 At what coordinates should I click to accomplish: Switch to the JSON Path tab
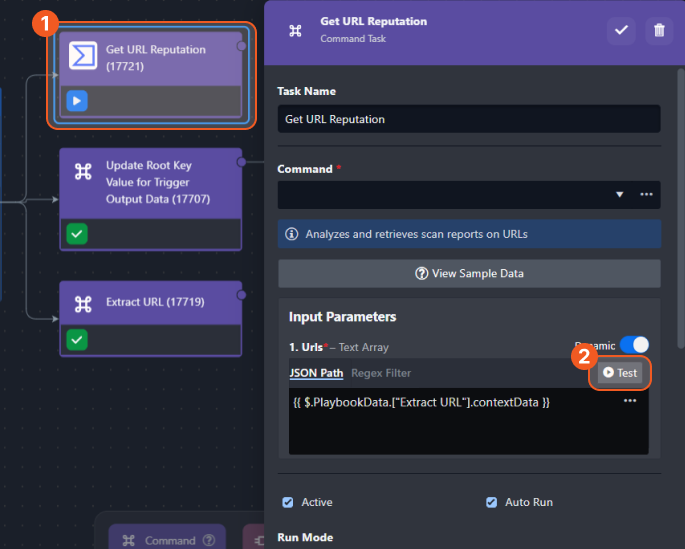[x=316, y=373]
